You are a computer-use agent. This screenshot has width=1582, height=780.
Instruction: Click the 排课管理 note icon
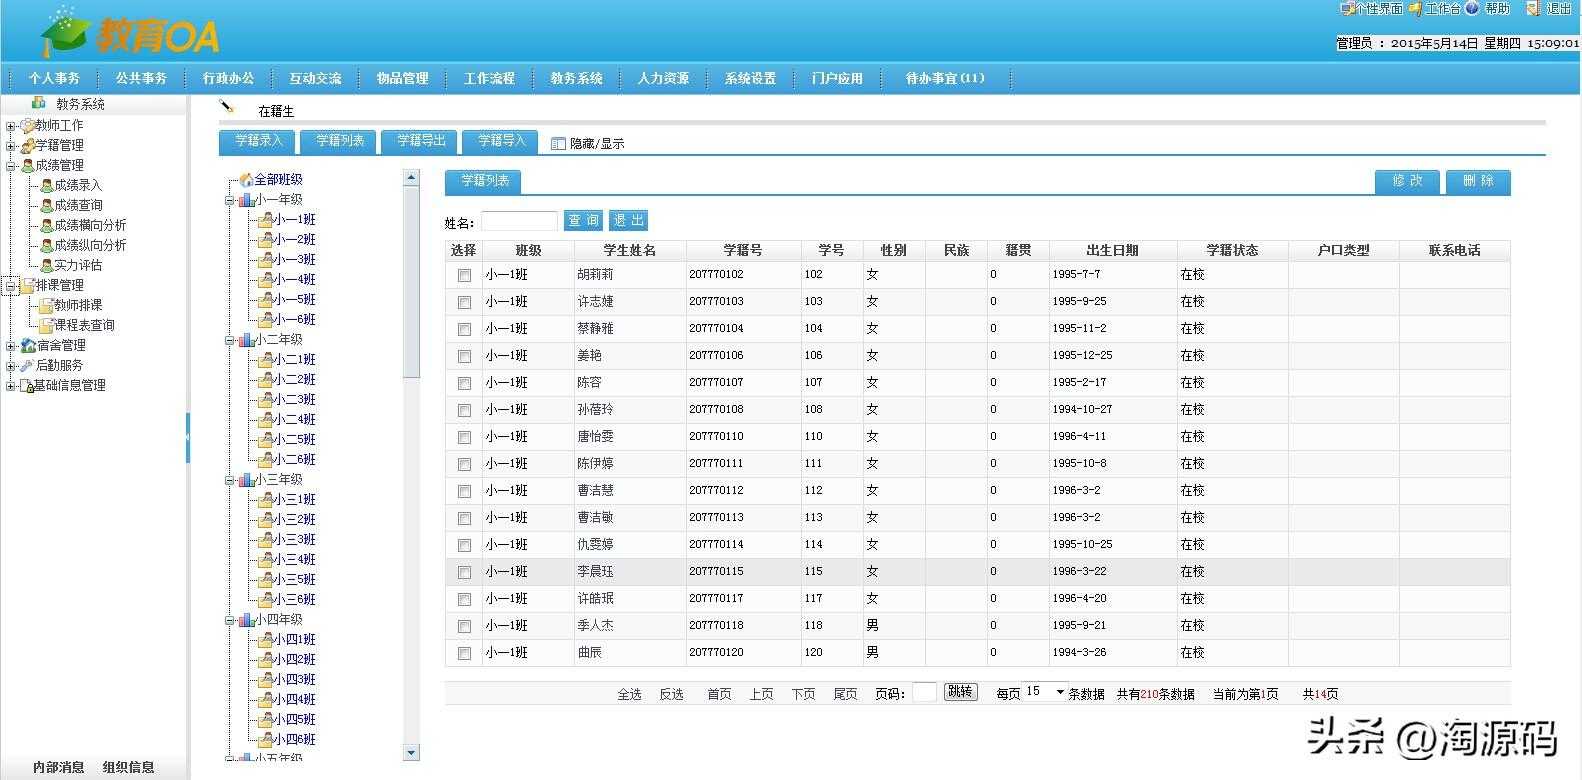(27, 285)
